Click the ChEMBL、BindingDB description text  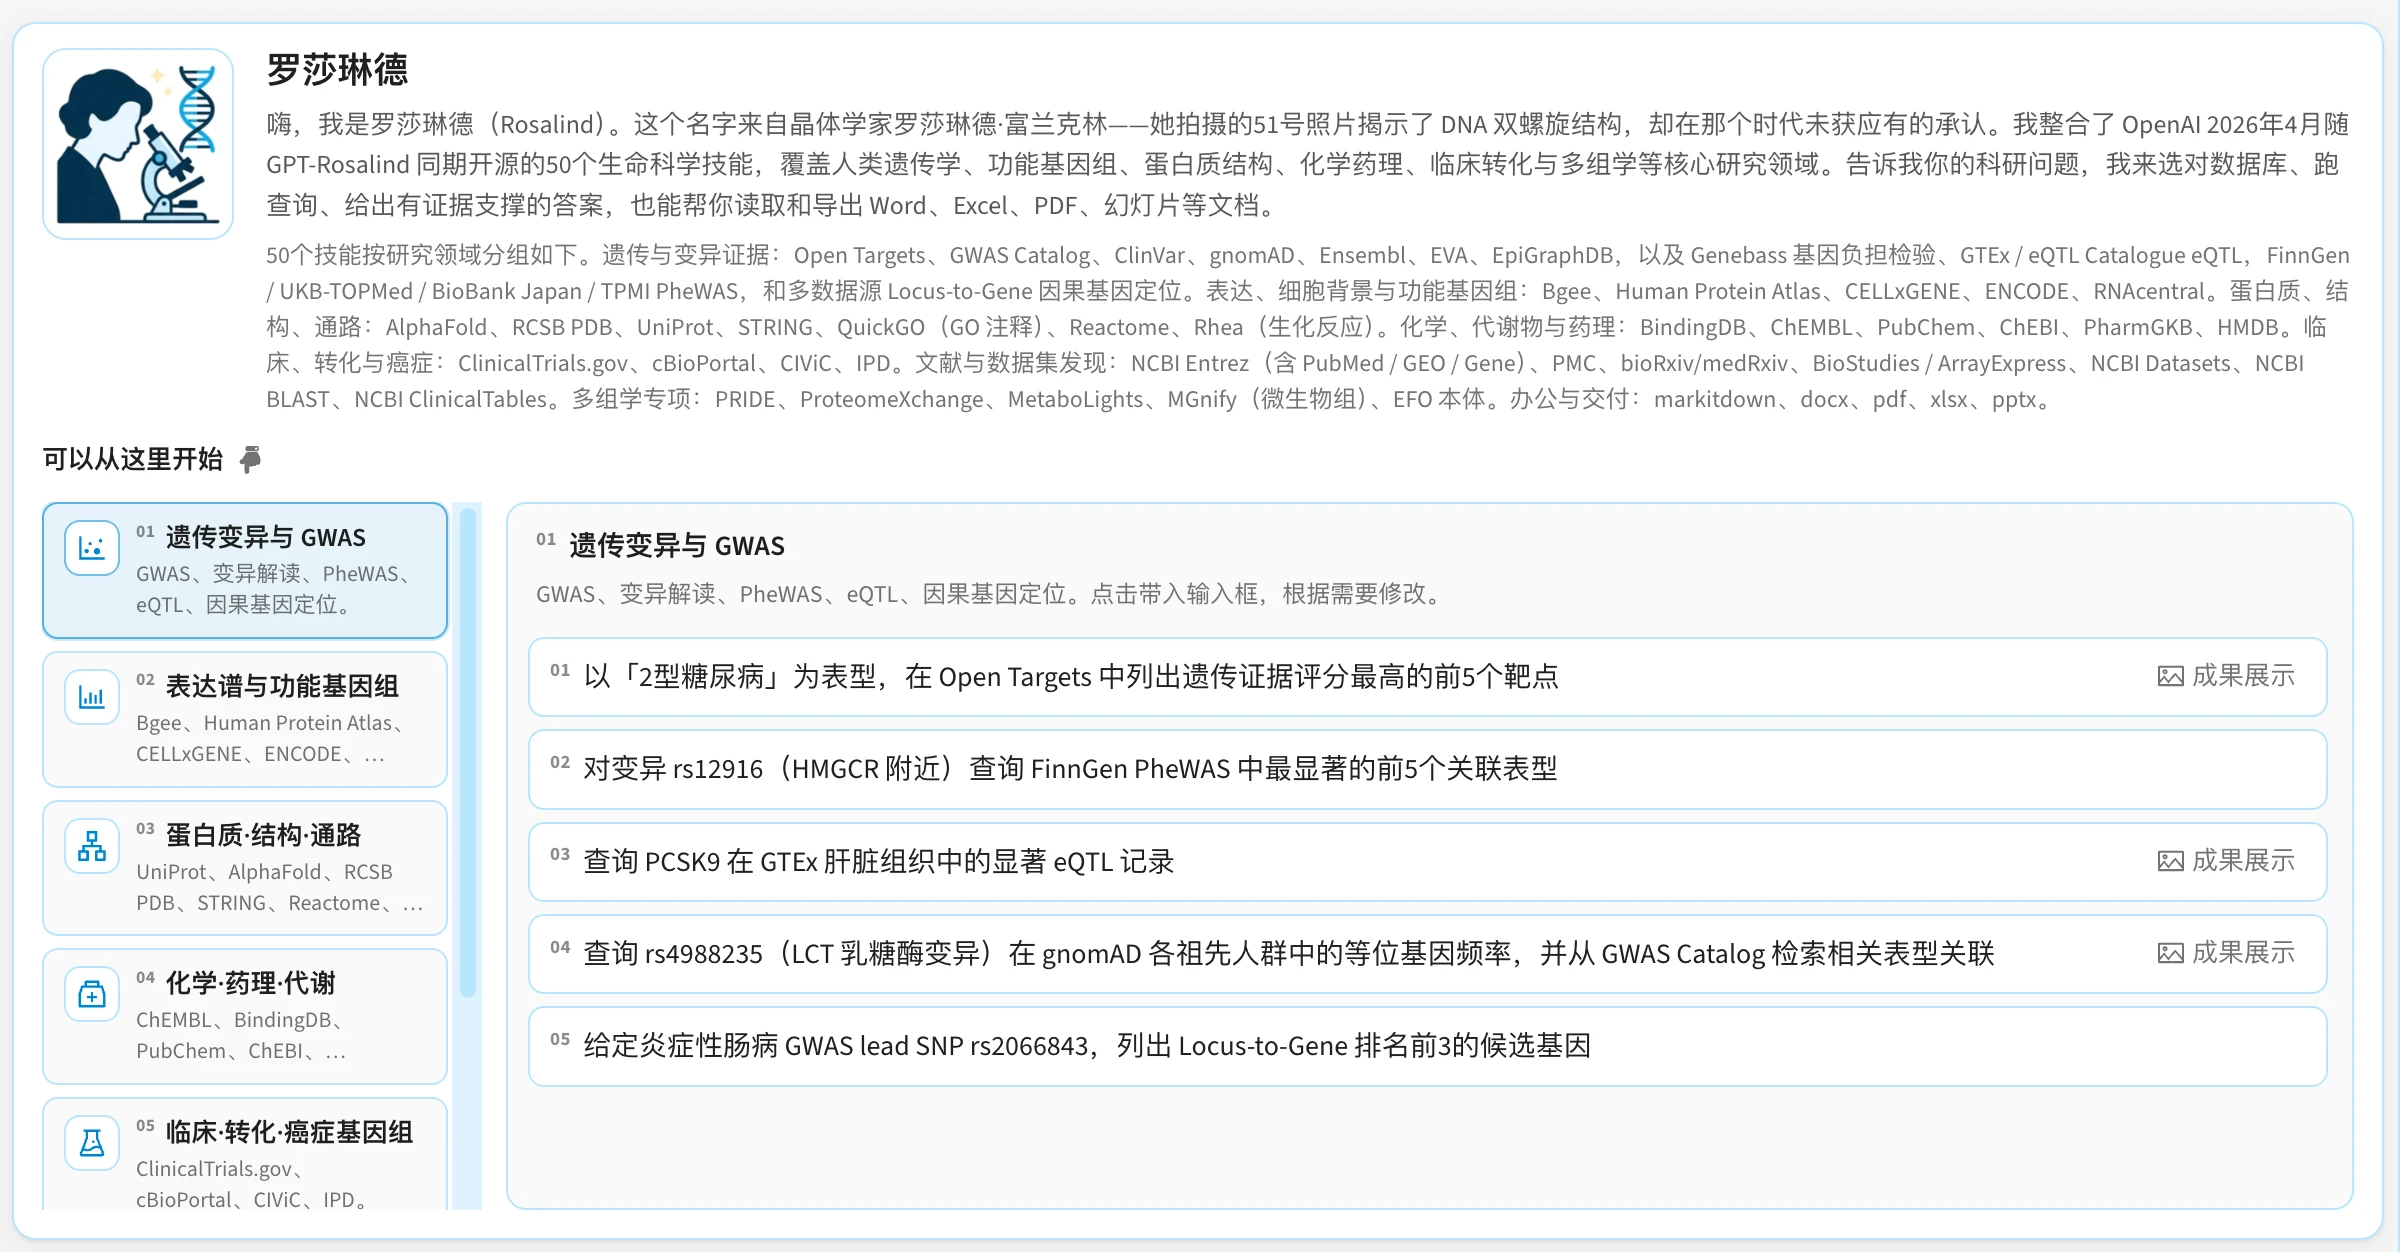pos(241,1035)
